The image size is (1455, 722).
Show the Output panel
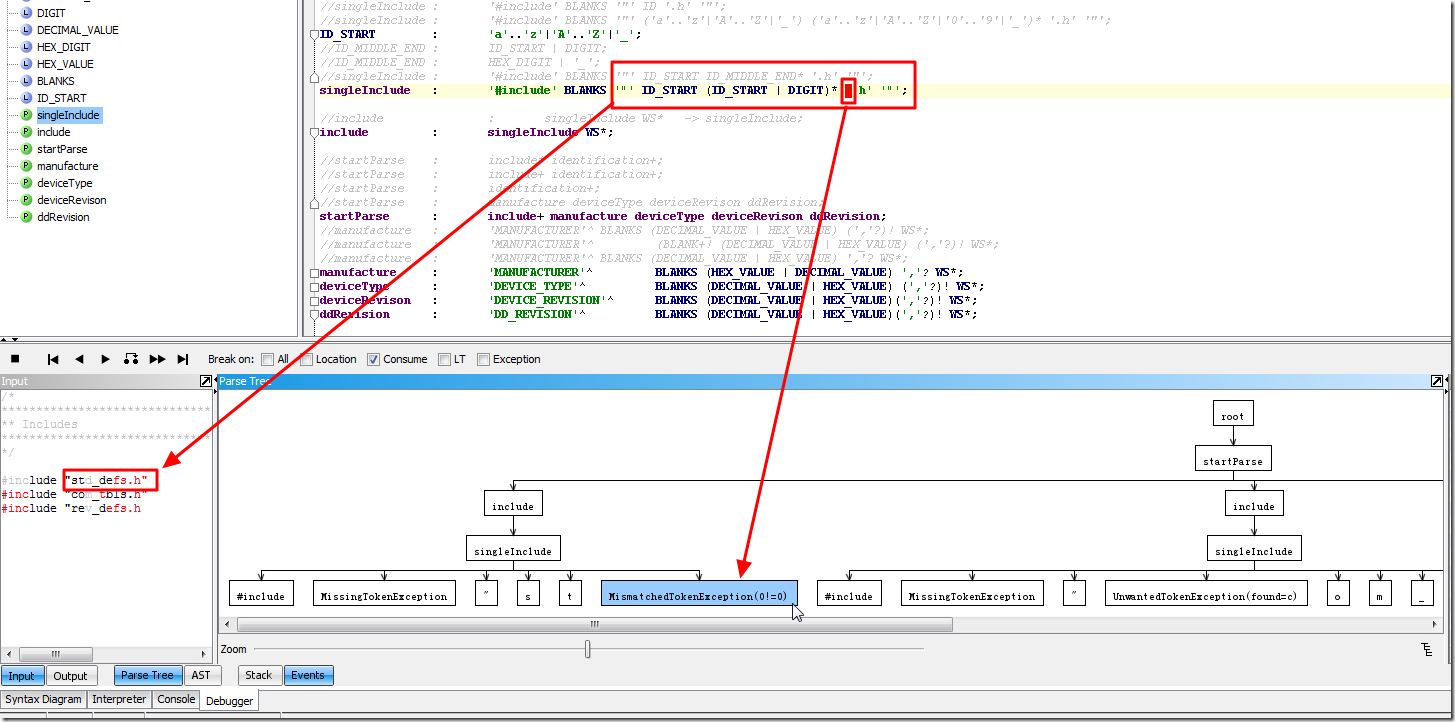(70, 676)
